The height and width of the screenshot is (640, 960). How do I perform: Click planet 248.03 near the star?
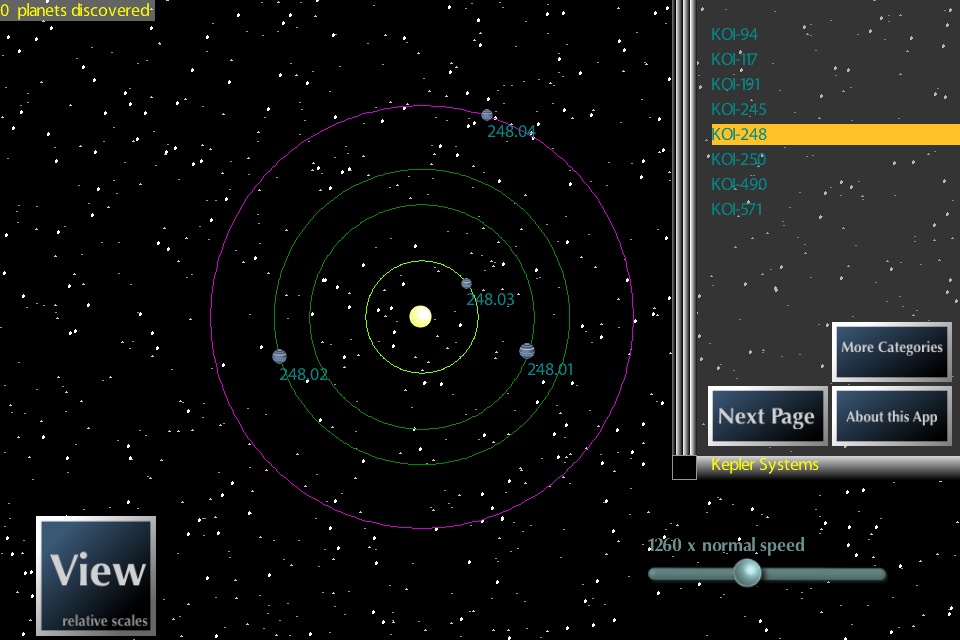(x=466, y=283)
